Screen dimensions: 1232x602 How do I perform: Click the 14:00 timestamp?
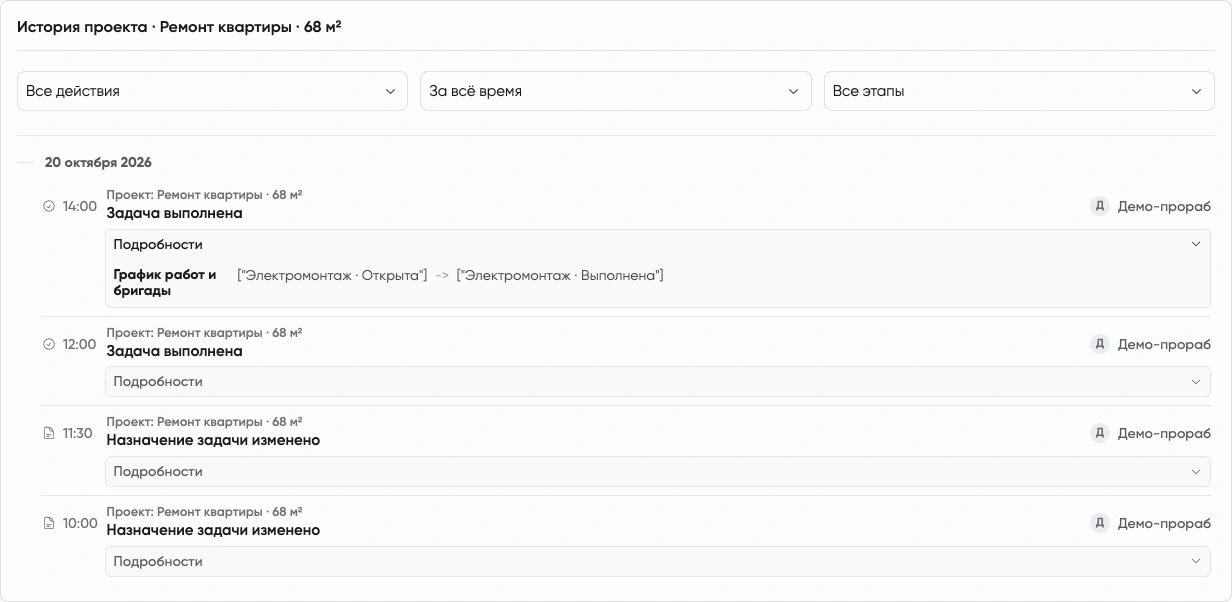80,206
